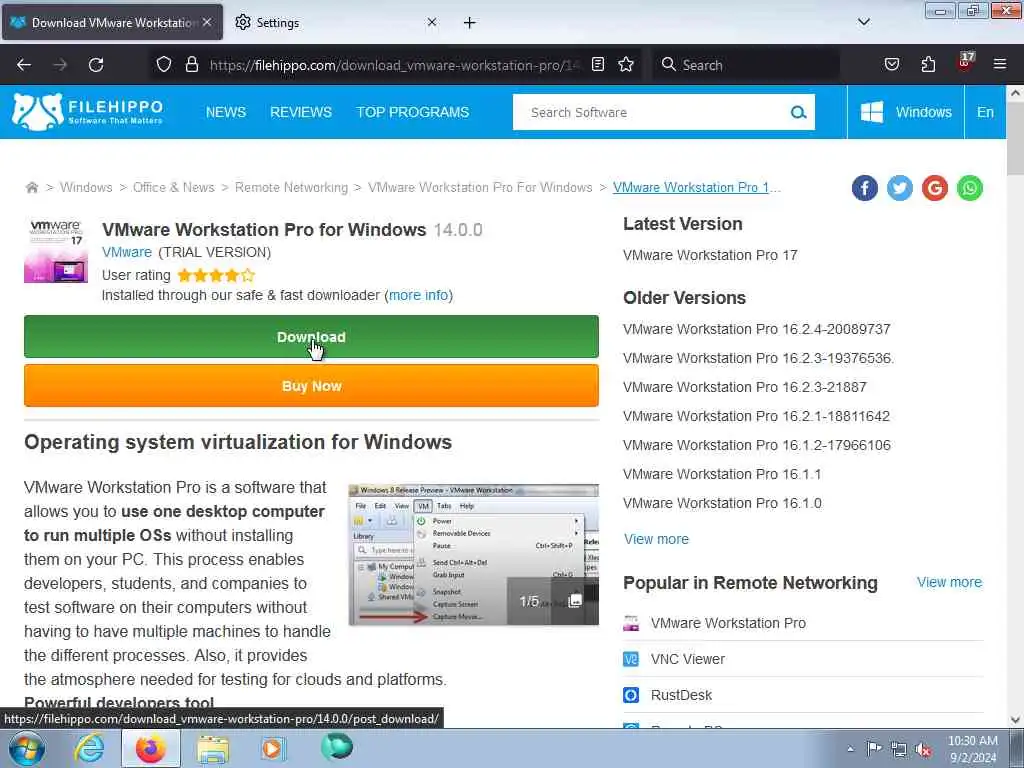Click the muted volume tray icon
1024x768 pixels.
point(923,750)
